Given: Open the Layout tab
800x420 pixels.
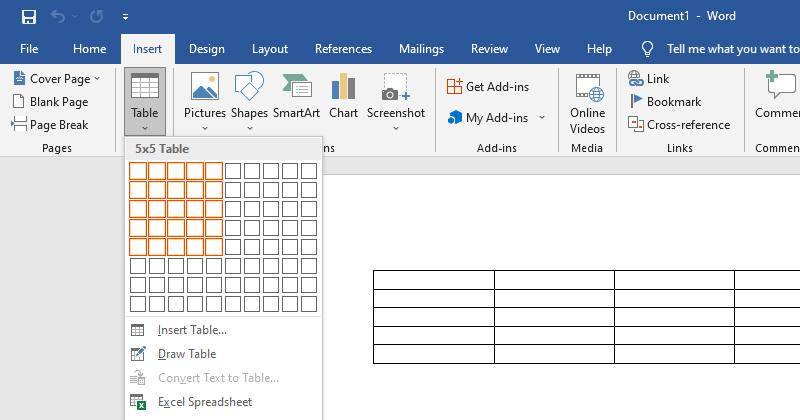Looking at the screenshot, I should tap(270, 49).
